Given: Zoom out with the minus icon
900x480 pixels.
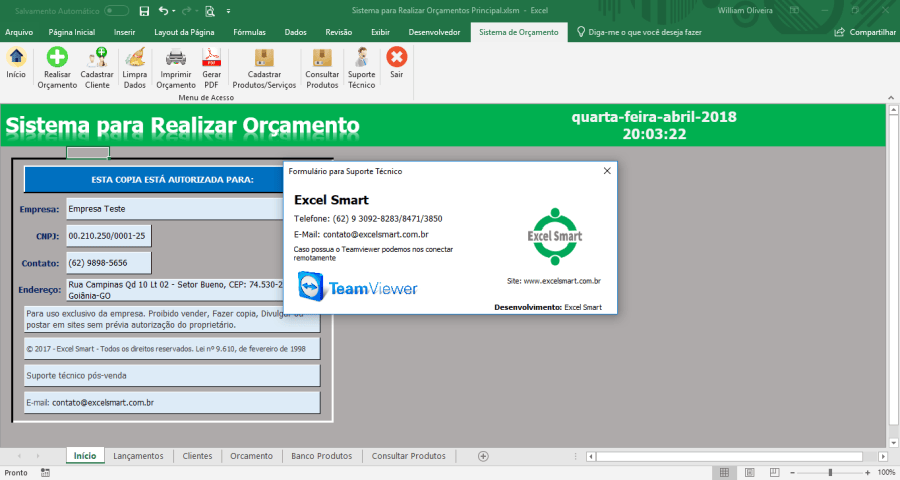Looking at the screenshot, I should point(793,473).
